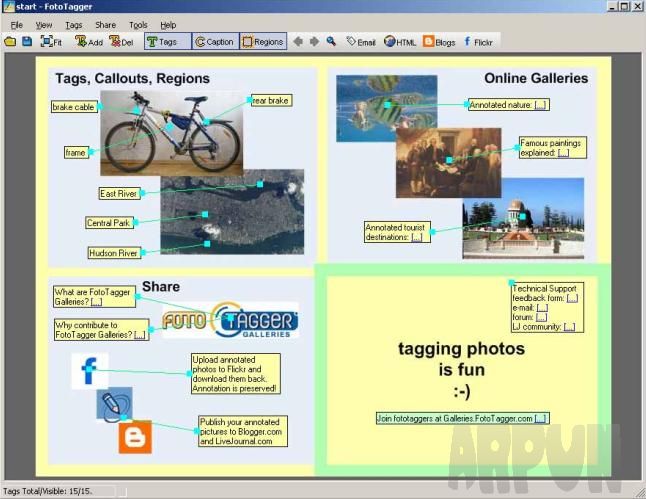Viewport: 646px width, 499px height.
Task: Click the blue 'f' share icon
Action: pyautogui.click(x=90, y=371)
